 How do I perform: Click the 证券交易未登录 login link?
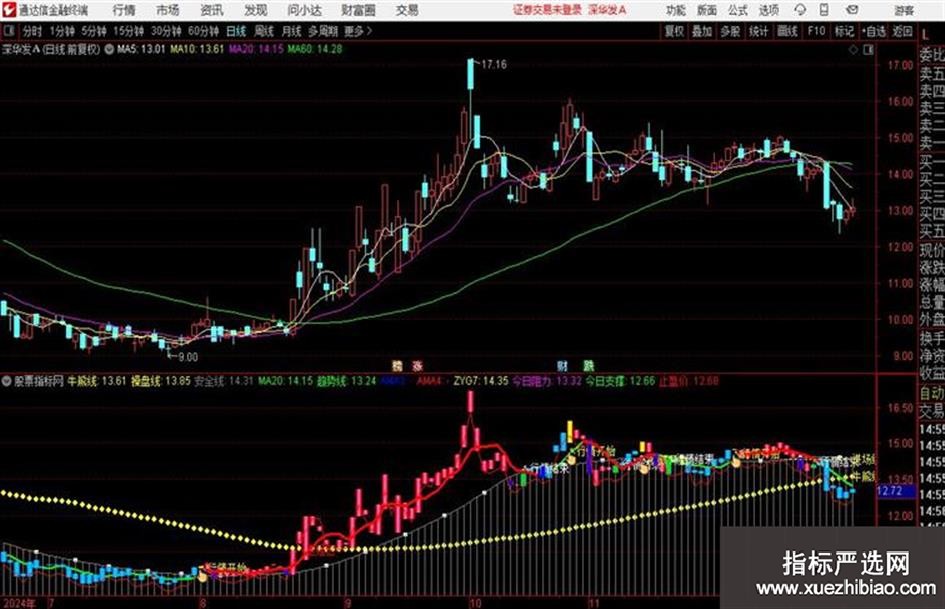coord(547,10)
